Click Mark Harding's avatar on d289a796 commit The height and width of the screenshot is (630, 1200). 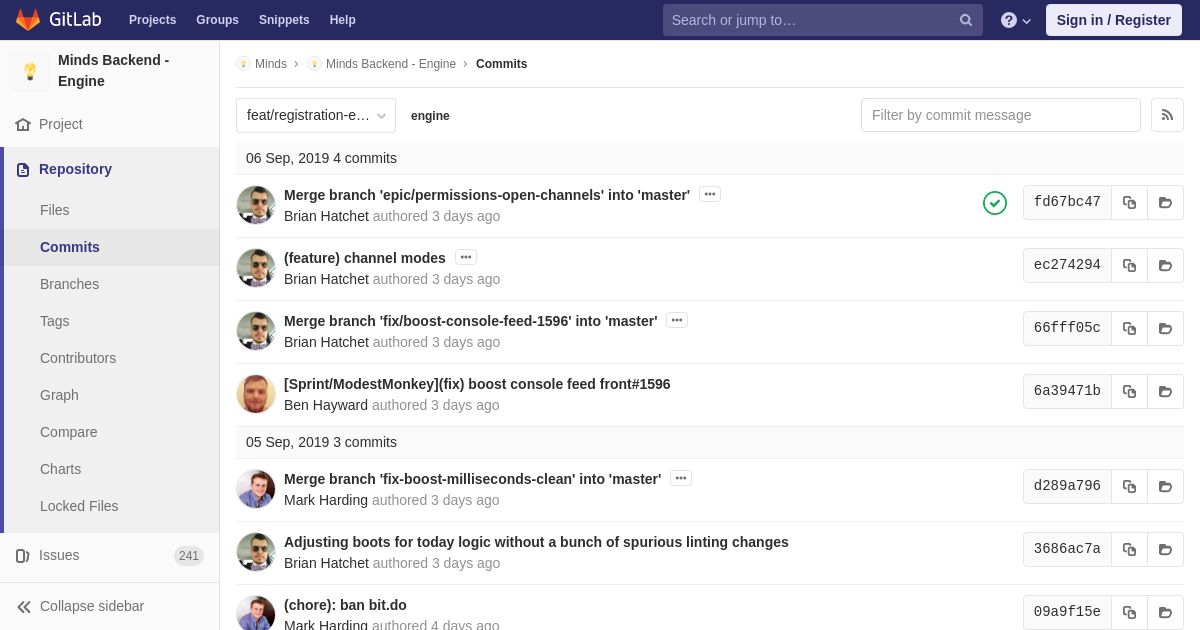pos(256,489)
